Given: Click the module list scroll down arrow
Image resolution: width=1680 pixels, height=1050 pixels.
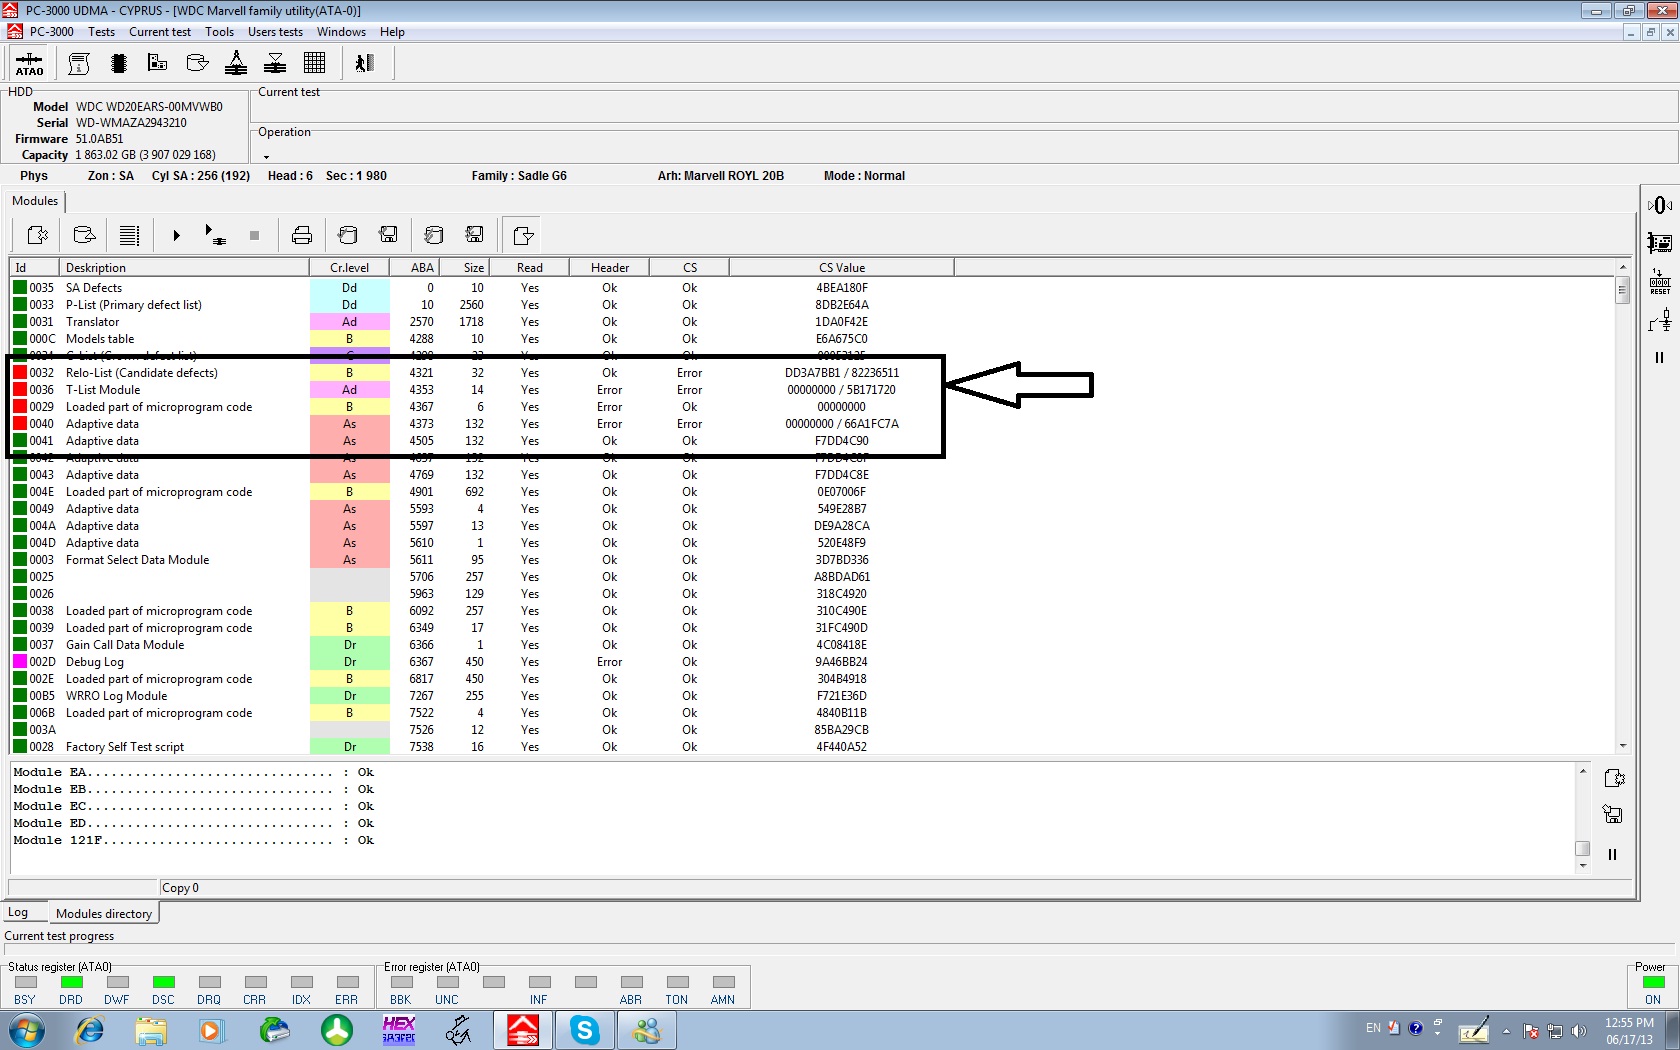Looking at the screenshot, I should 1622,746.
